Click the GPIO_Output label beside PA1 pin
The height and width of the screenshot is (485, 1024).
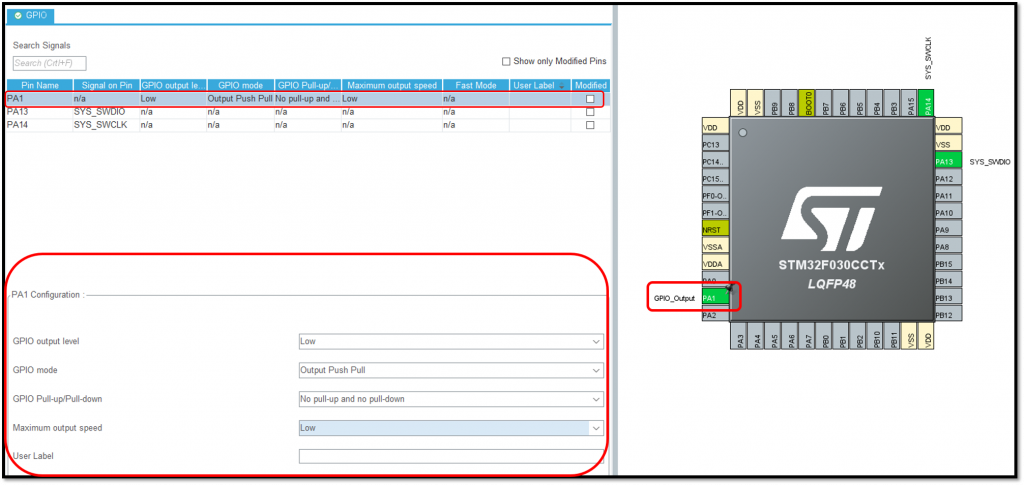click(x=675, y=298)
